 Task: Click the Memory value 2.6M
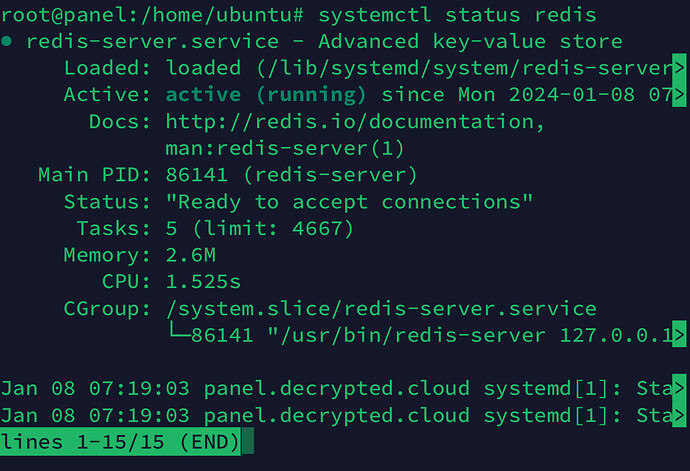[x=191, y=255]
